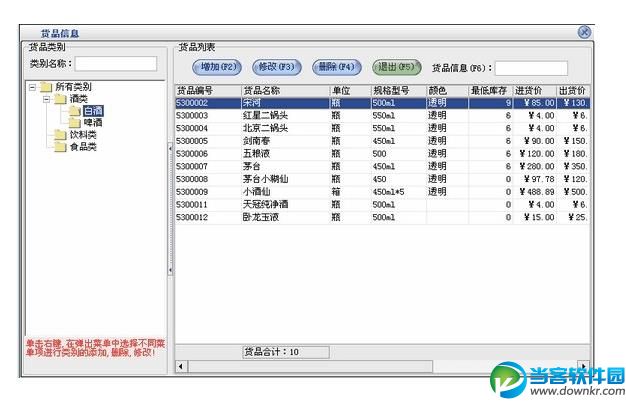
Task: Click the 饮料类 folder icon
Action: point(60,135)
